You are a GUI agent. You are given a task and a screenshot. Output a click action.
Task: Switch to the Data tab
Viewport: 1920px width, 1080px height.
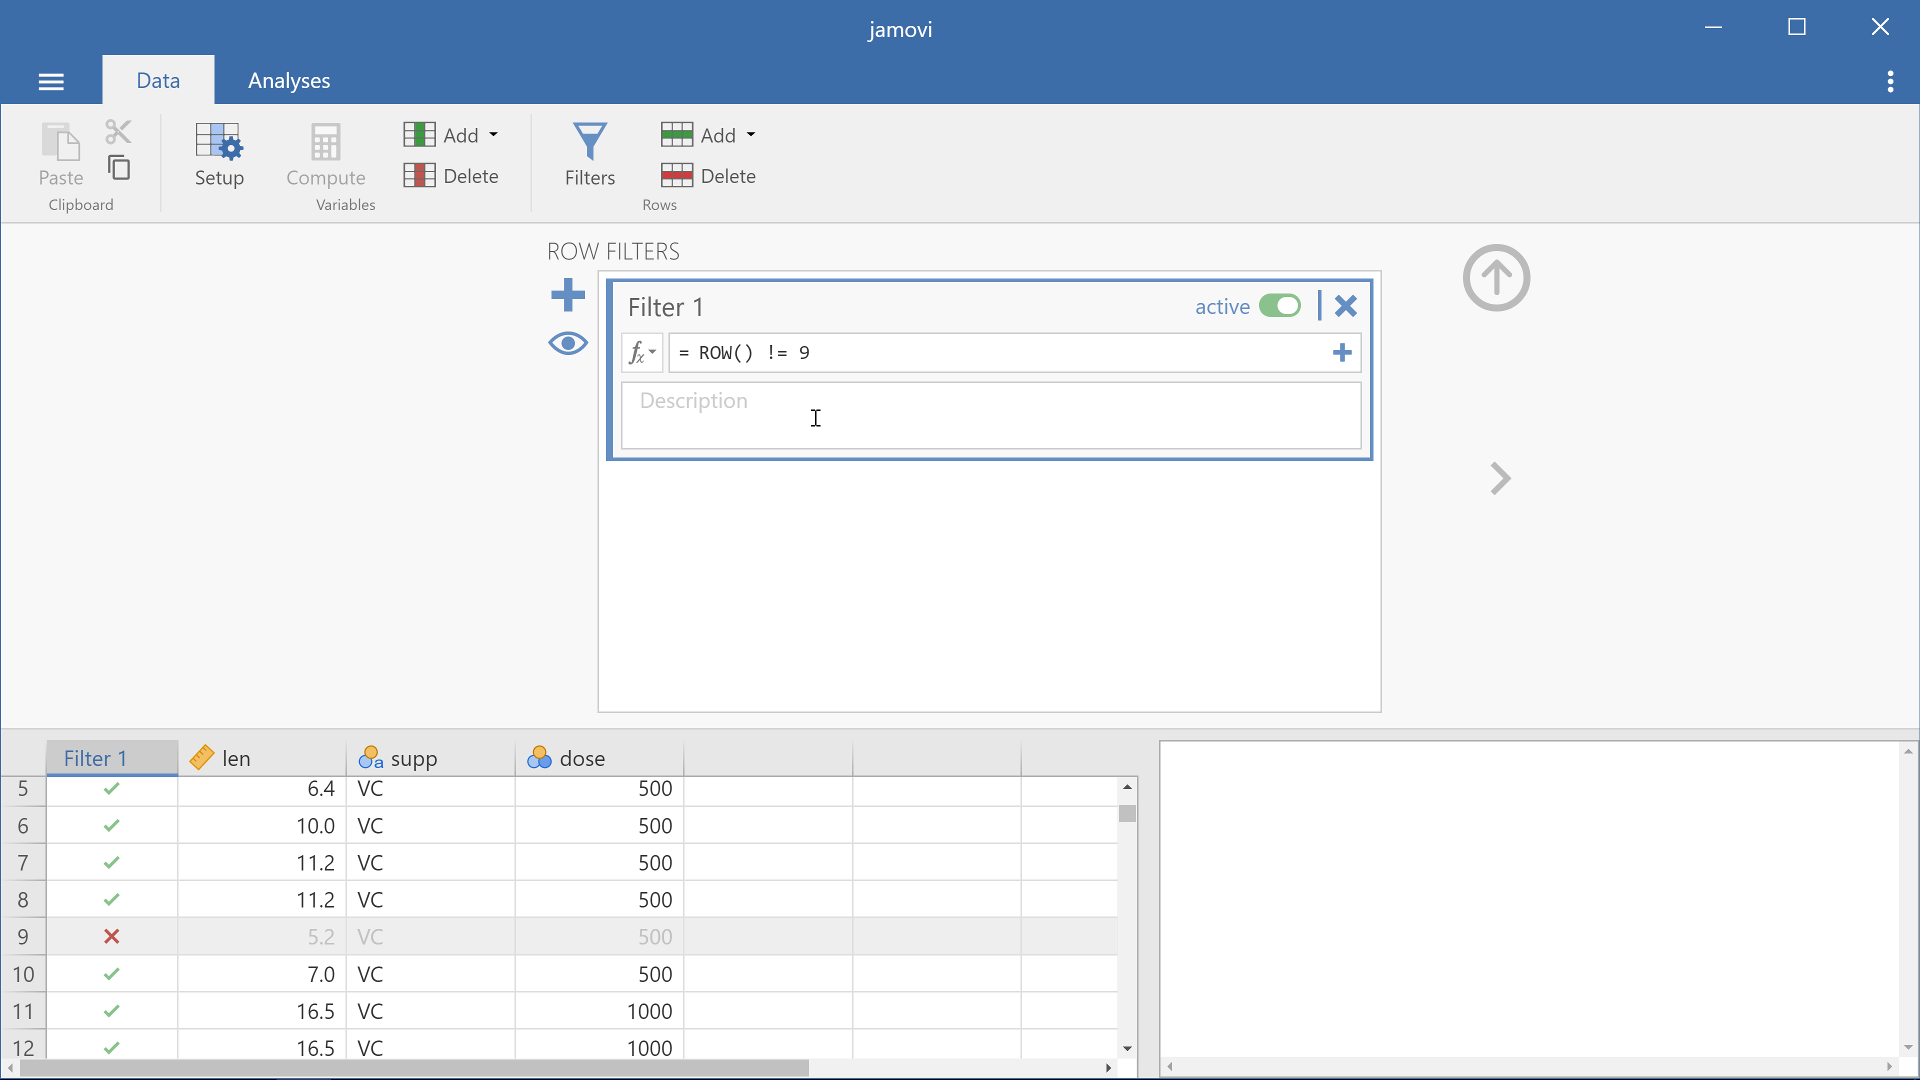pos(158,80)
